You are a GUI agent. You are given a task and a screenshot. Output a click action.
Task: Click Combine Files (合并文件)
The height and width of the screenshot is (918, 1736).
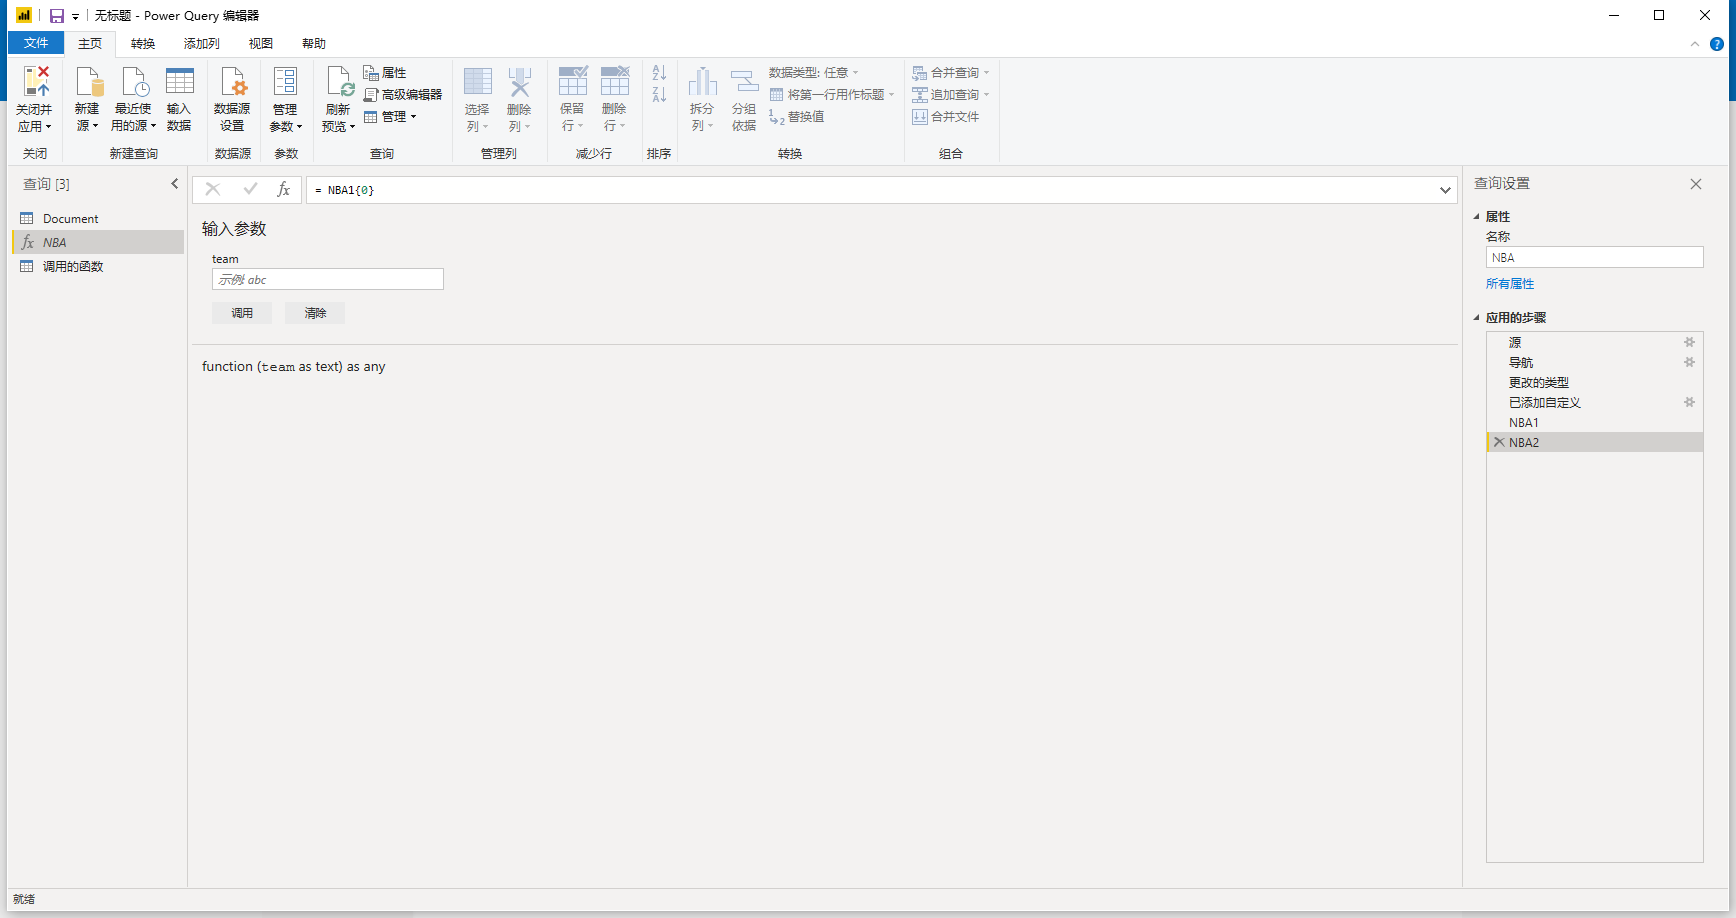[946, 117]
